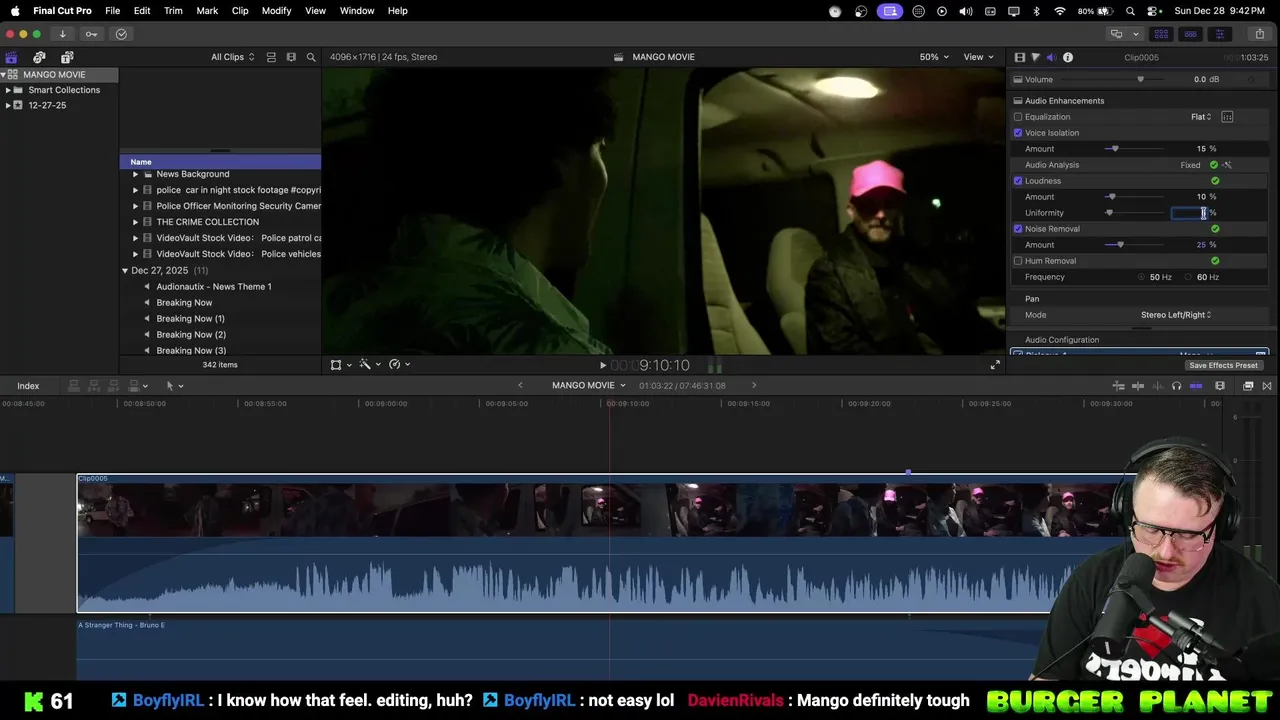Open the Transitions browser icon
The height and width of the screenshot is (720, 1280).
[x=1267, y=386]
